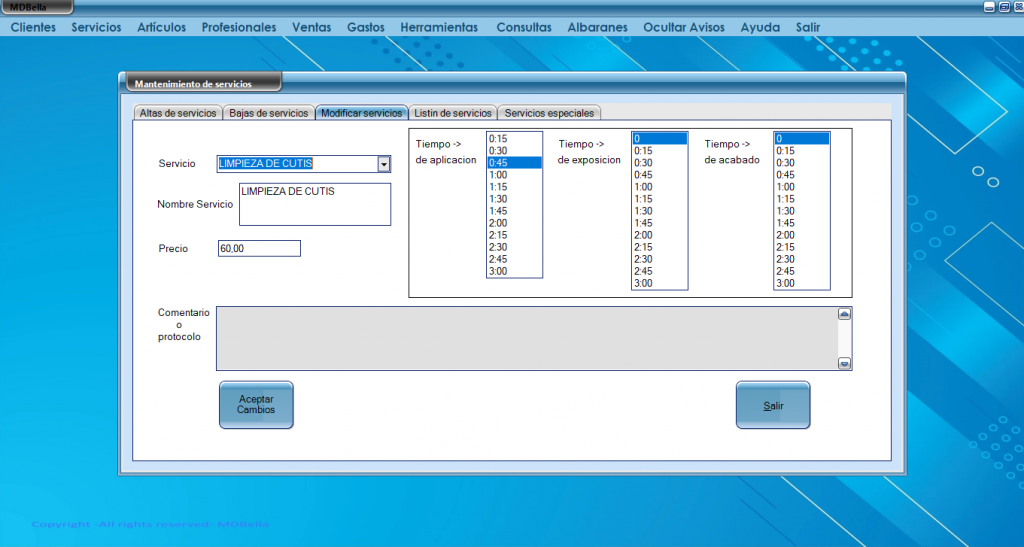Open the Gastos menu

point(366,27)
